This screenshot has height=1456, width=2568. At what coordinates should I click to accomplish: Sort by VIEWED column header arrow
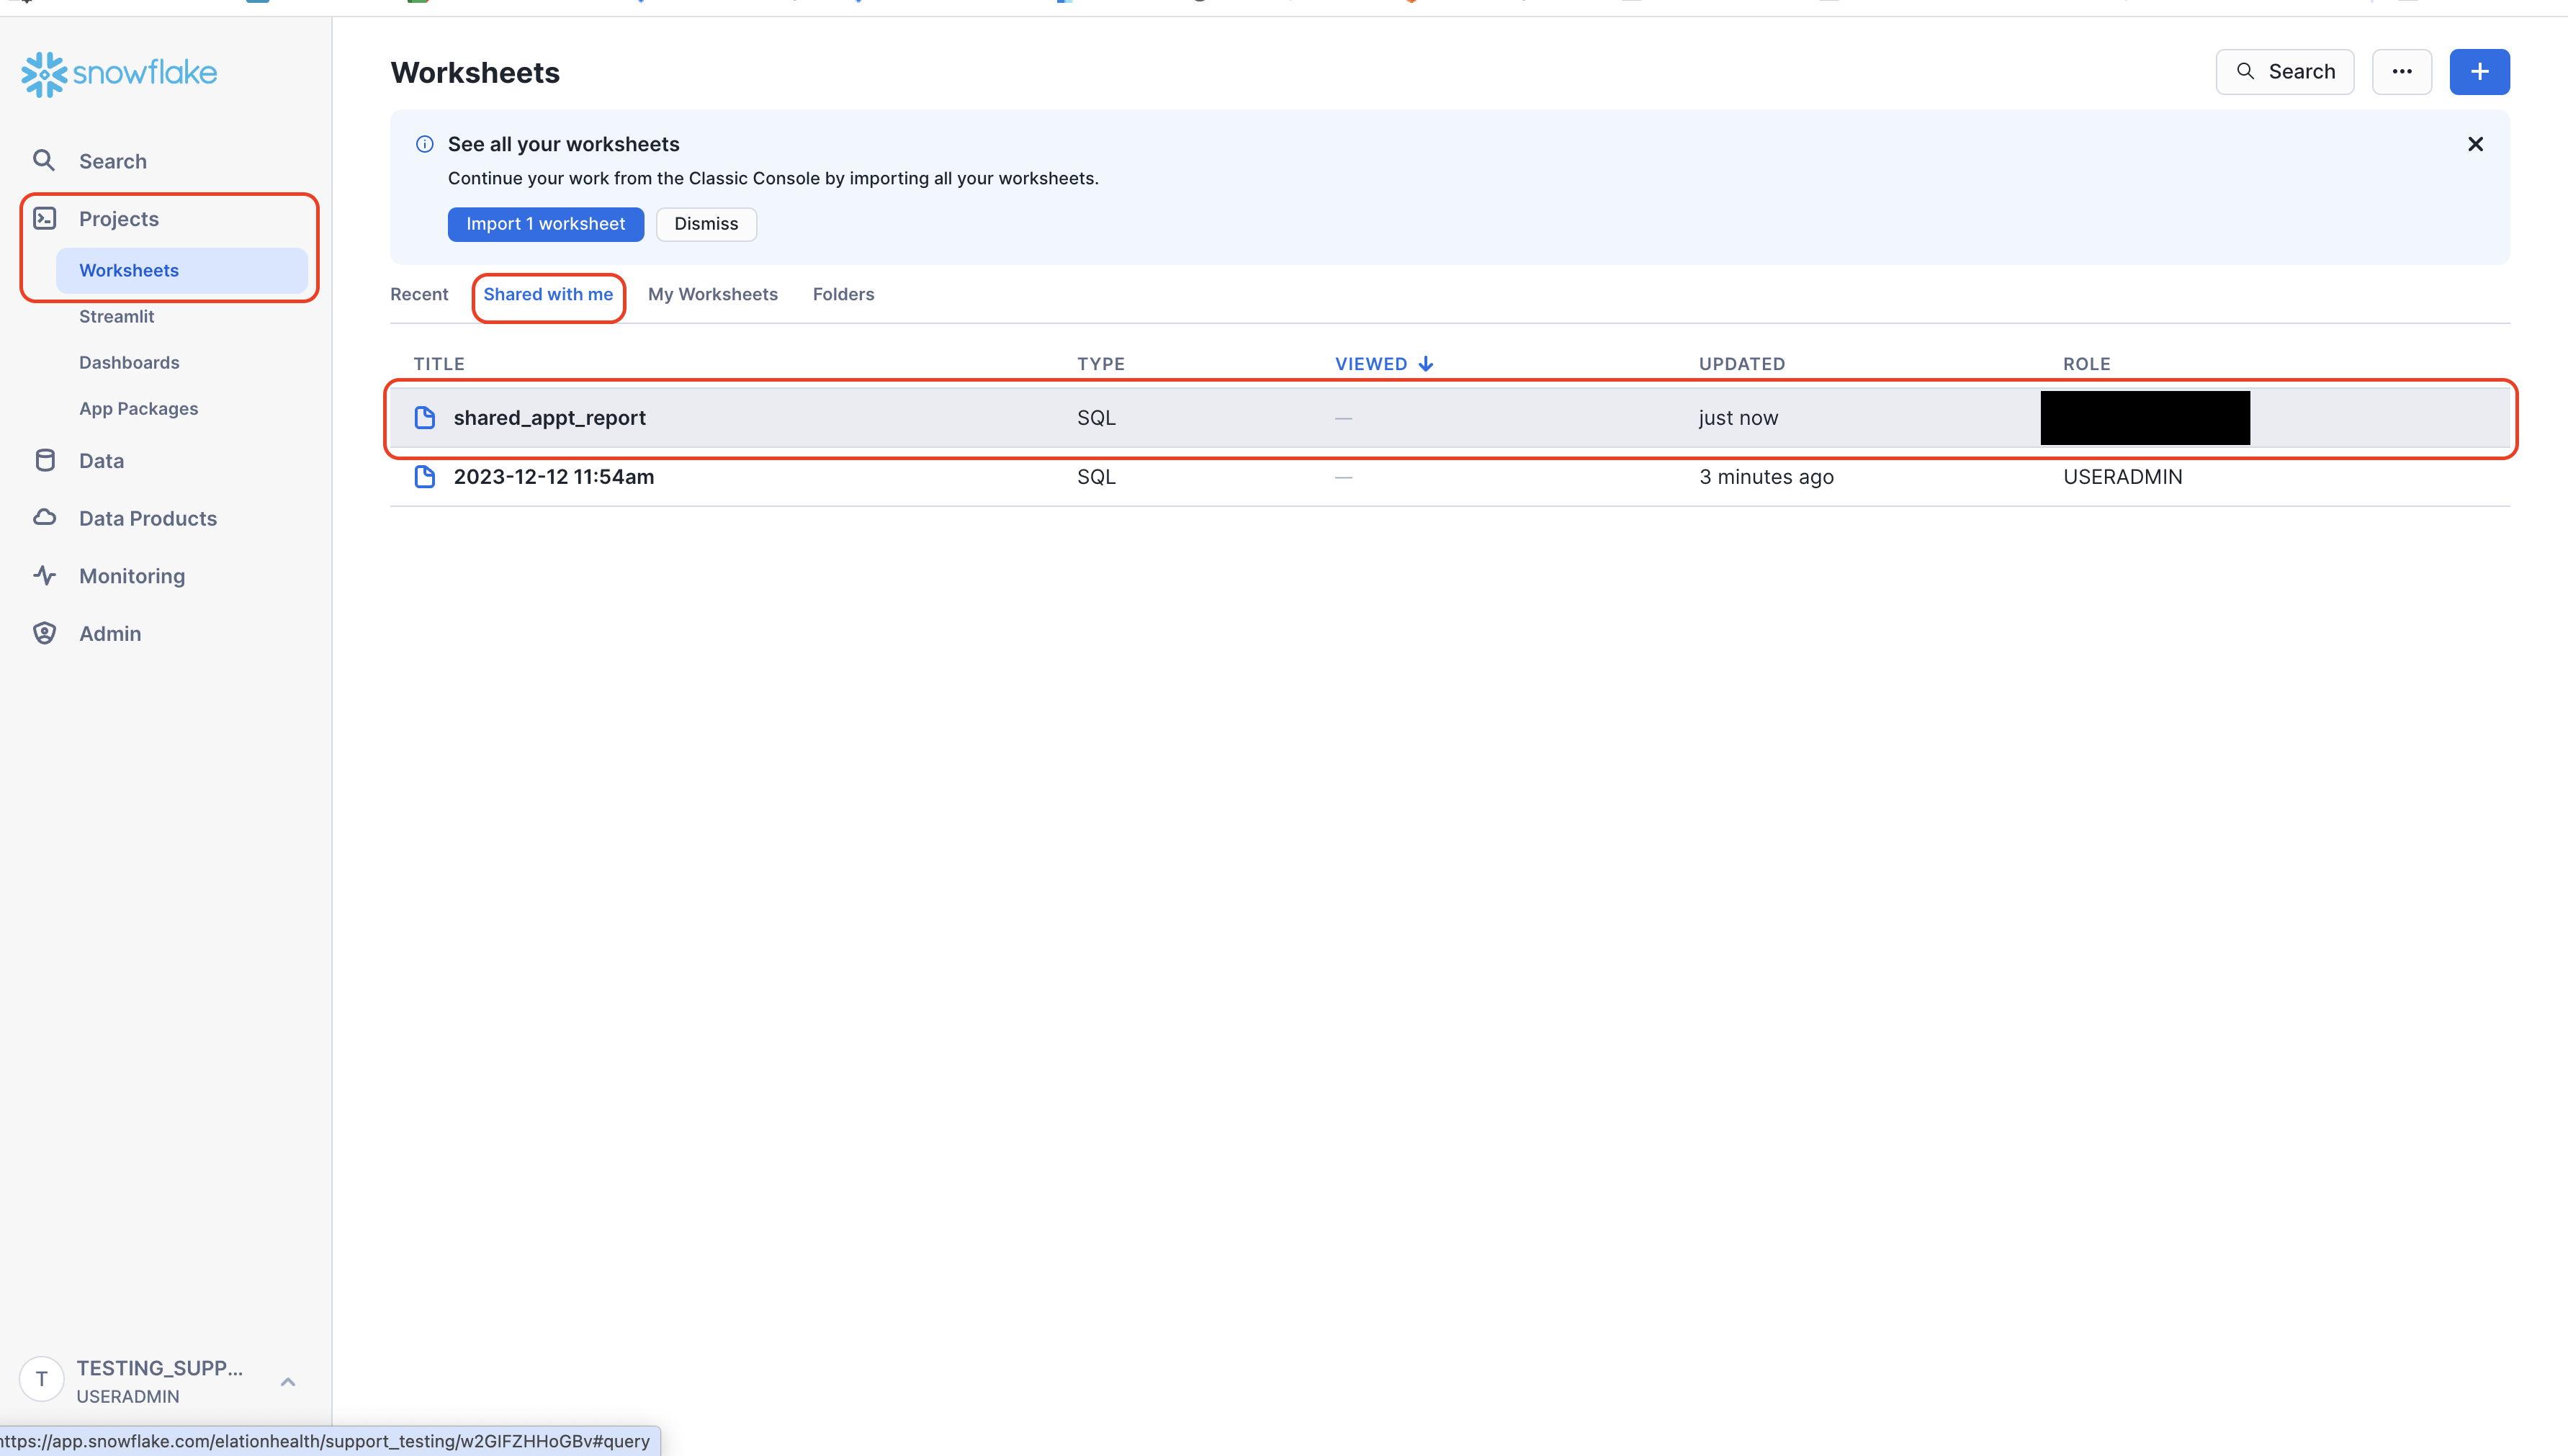(x=1426, y=364)
